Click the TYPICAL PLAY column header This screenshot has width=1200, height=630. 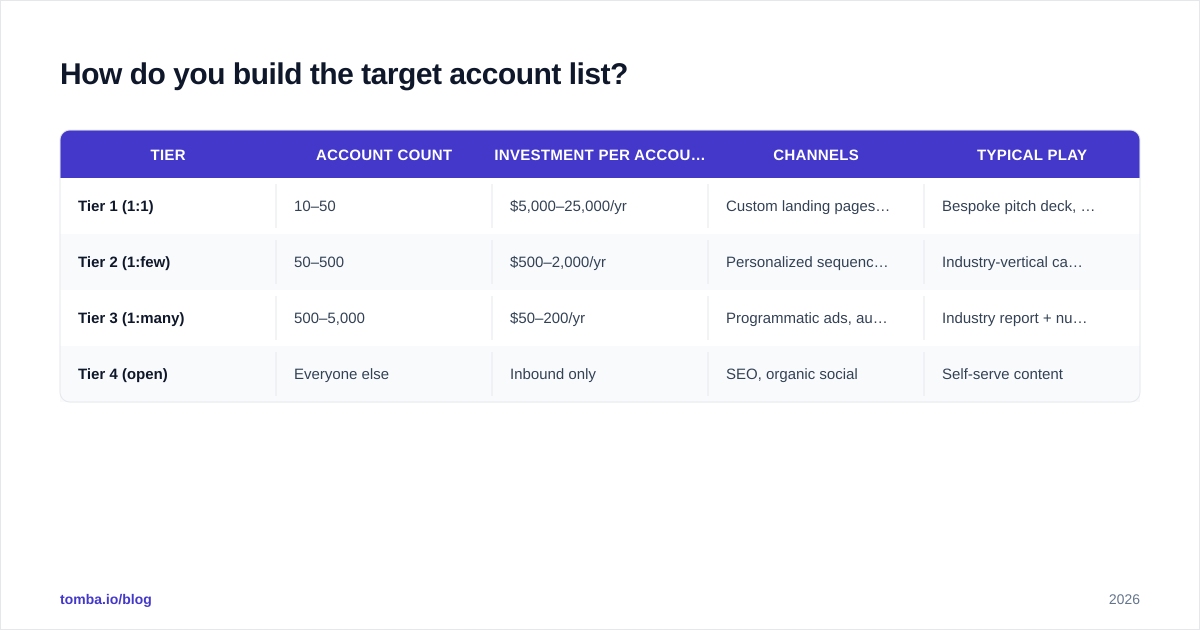click(1032, 155)
